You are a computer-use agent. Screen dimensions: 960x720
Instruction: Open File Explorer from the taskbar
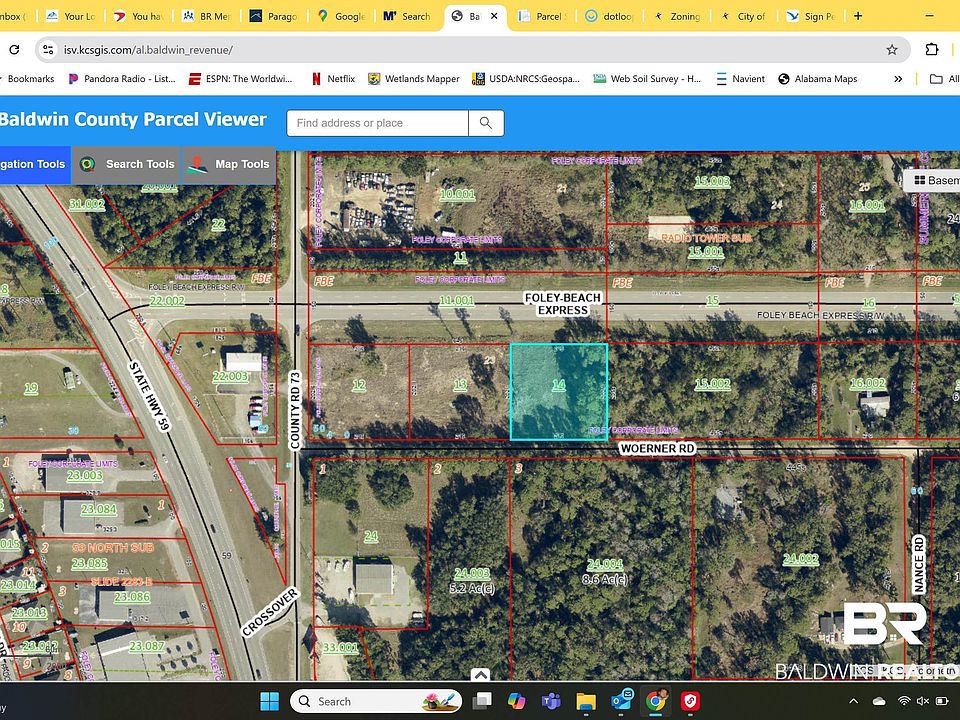pyautogui.click(x=586, y=701)
